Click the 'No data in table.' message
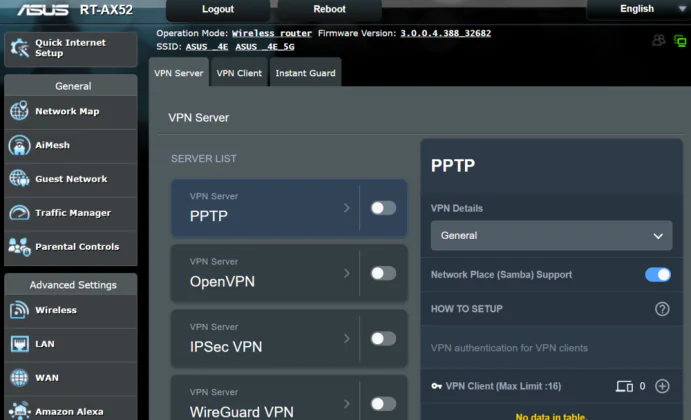The image size is (691, 420). tap(550, 416)
